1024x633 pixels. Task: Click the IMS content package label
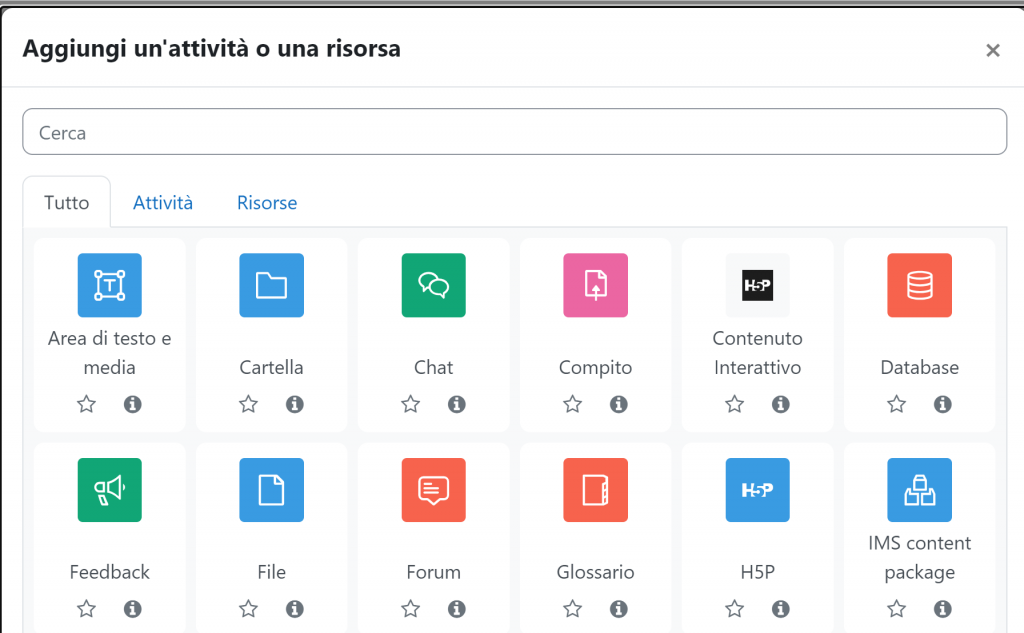pos(920,557)
